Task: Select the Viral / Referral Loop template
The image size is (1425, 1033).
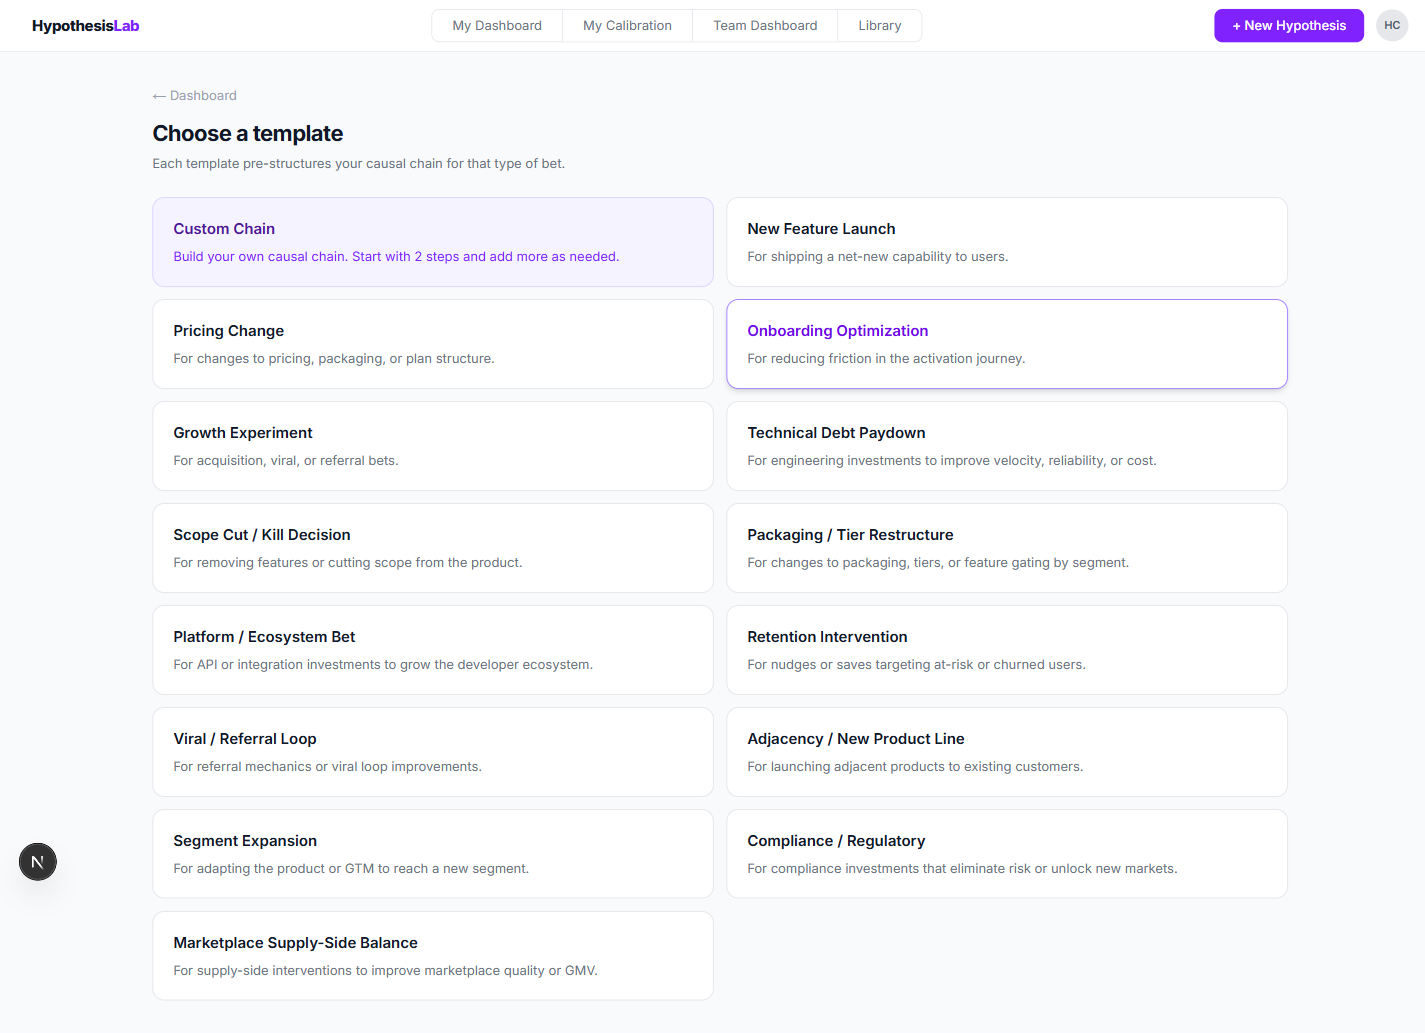Action: [433, 752]
